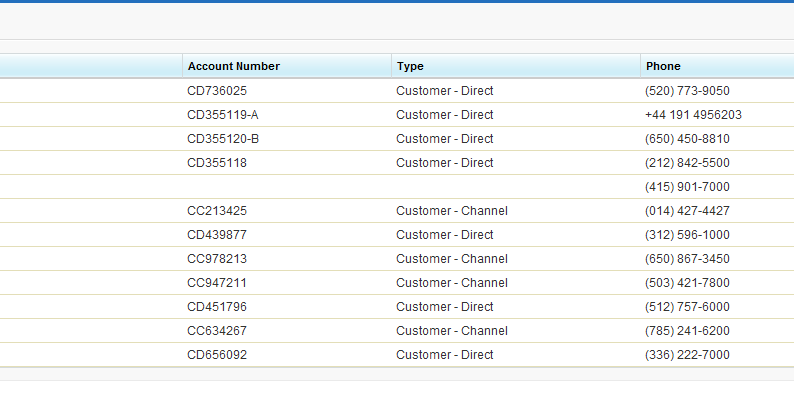Viewport: 794px width, 417px height.
Task: Click phone number (415) 901-7000
Action: (687, 187)
